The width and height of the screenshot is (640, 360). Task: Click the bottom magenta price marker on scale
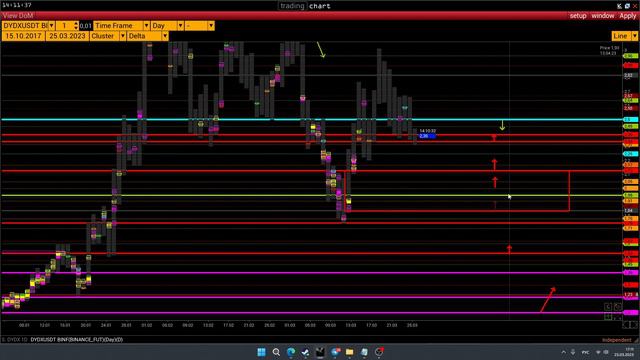pos(631,313)
